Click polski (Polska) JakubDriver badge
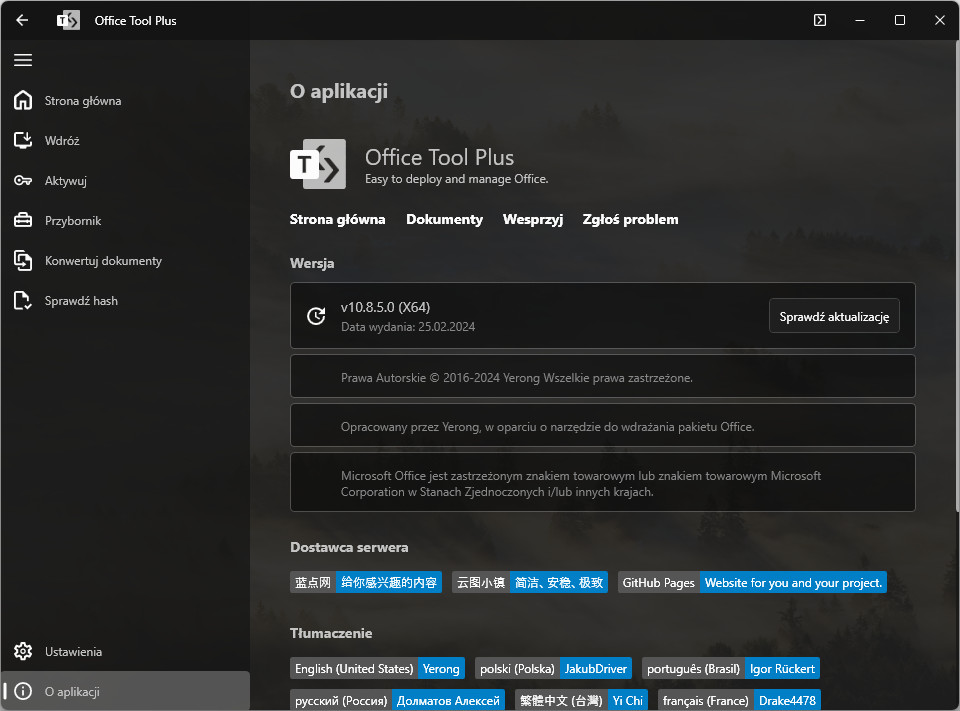 [x=553, y=668]
